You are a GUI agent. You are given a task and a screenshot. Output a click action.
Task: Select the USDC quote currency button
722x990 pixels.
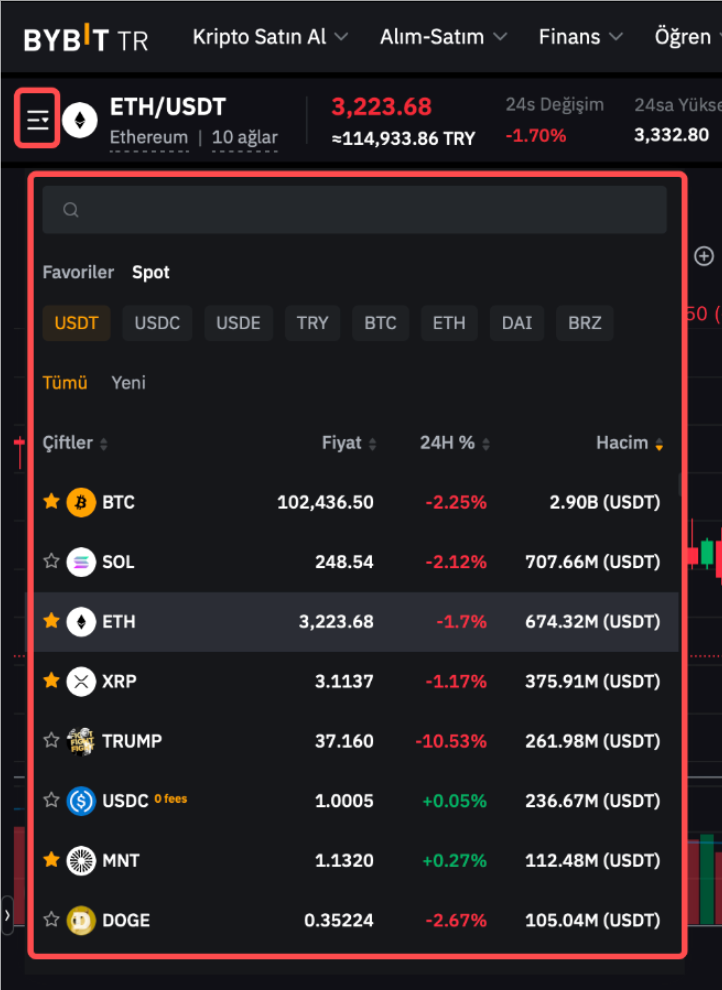(157, 323)
